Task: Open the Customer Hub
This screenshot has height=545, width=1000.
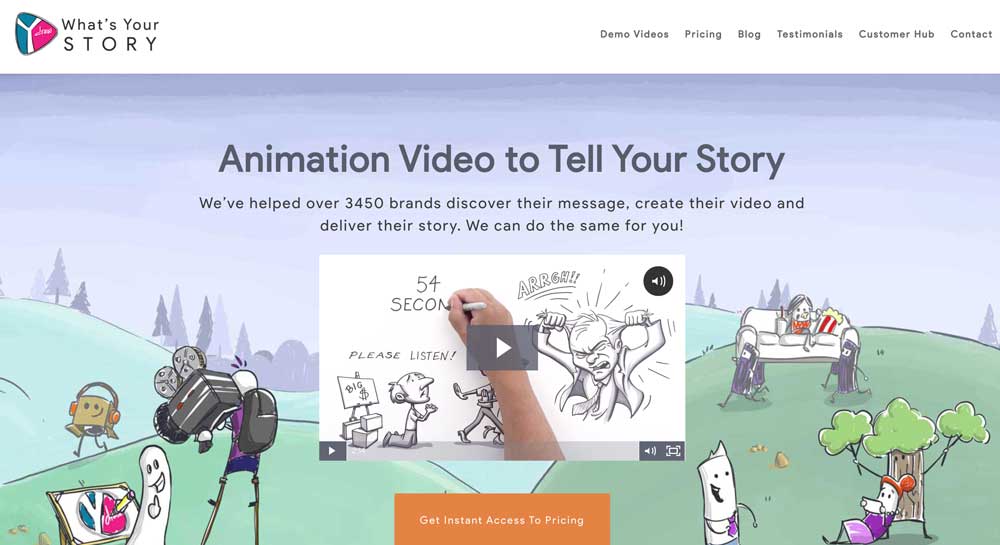Action: tap(896, 34)
